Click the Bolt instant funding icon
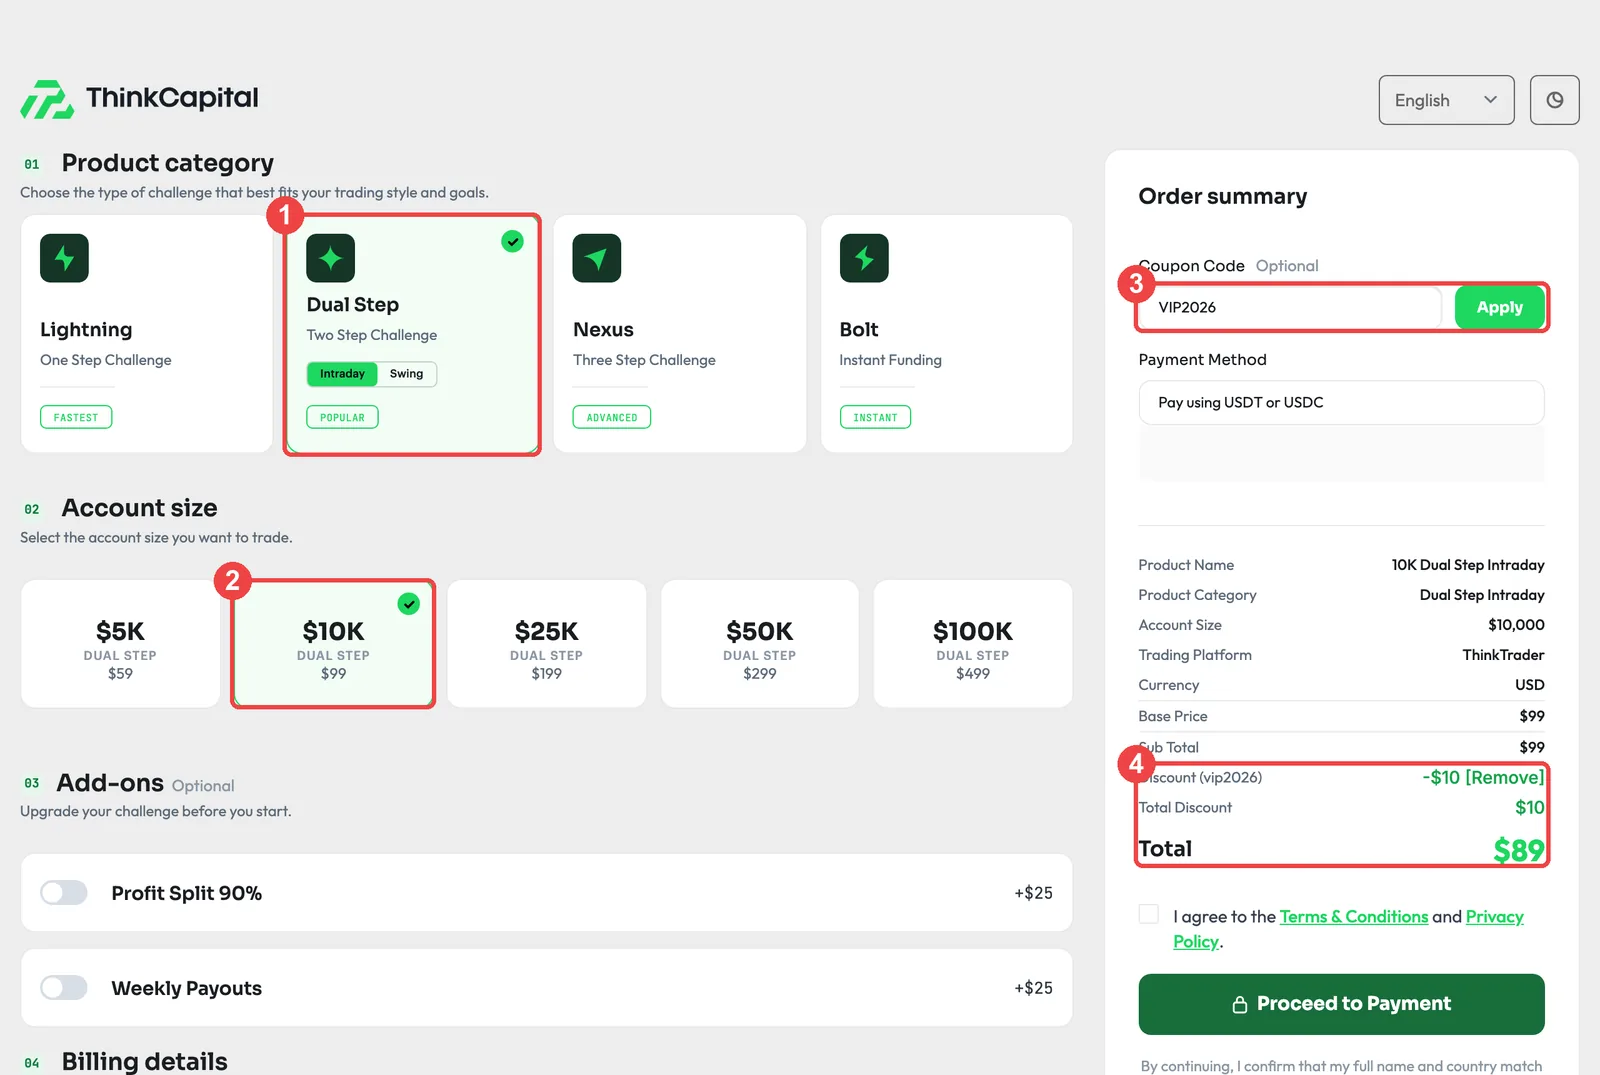The image size is (1600, 1075). tap(864, 258)
